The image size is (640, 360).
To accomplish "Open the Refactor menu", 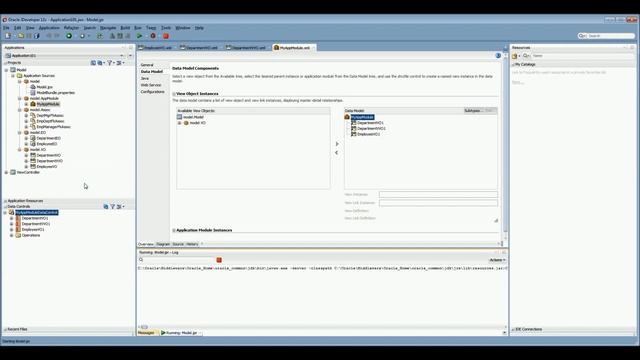I will click(71, 28).
